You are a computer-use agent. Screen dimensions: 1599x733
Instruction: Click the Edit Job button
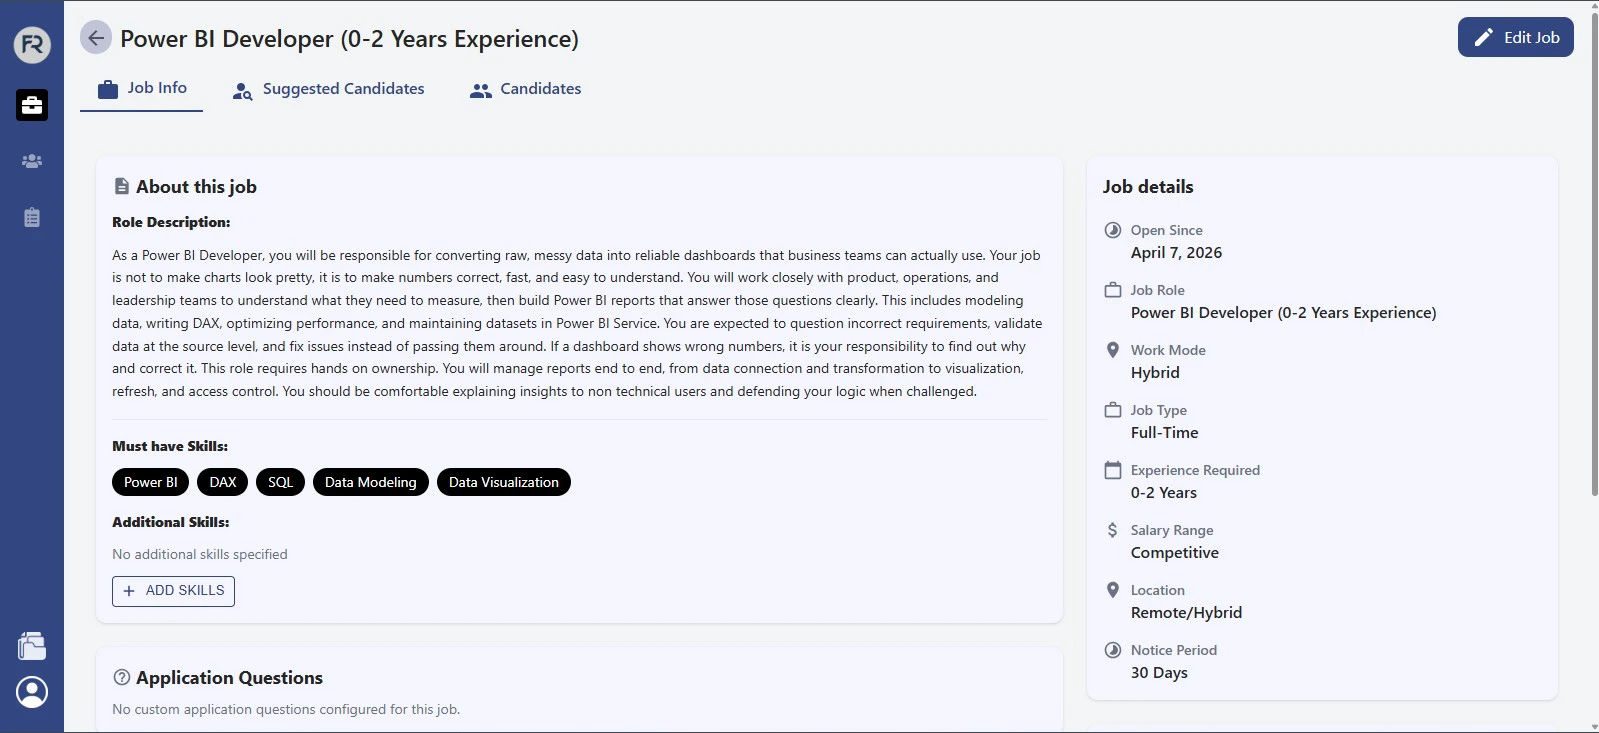click(x=1515, y=37)
